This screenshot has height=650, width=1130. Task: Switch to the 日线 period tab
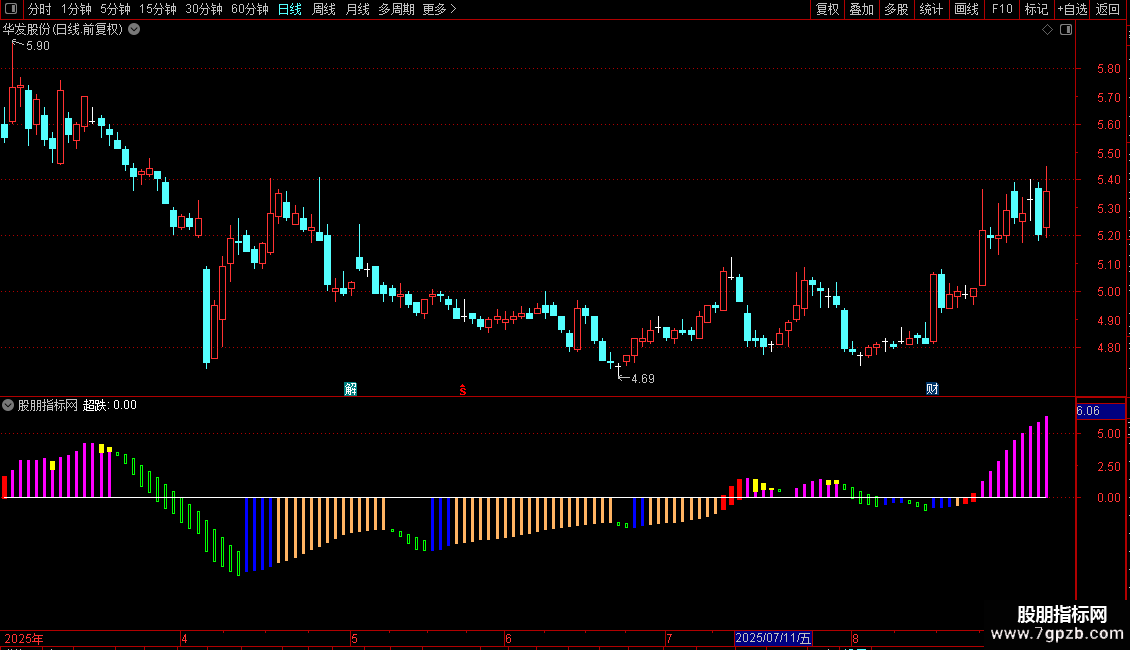(290, 9)
